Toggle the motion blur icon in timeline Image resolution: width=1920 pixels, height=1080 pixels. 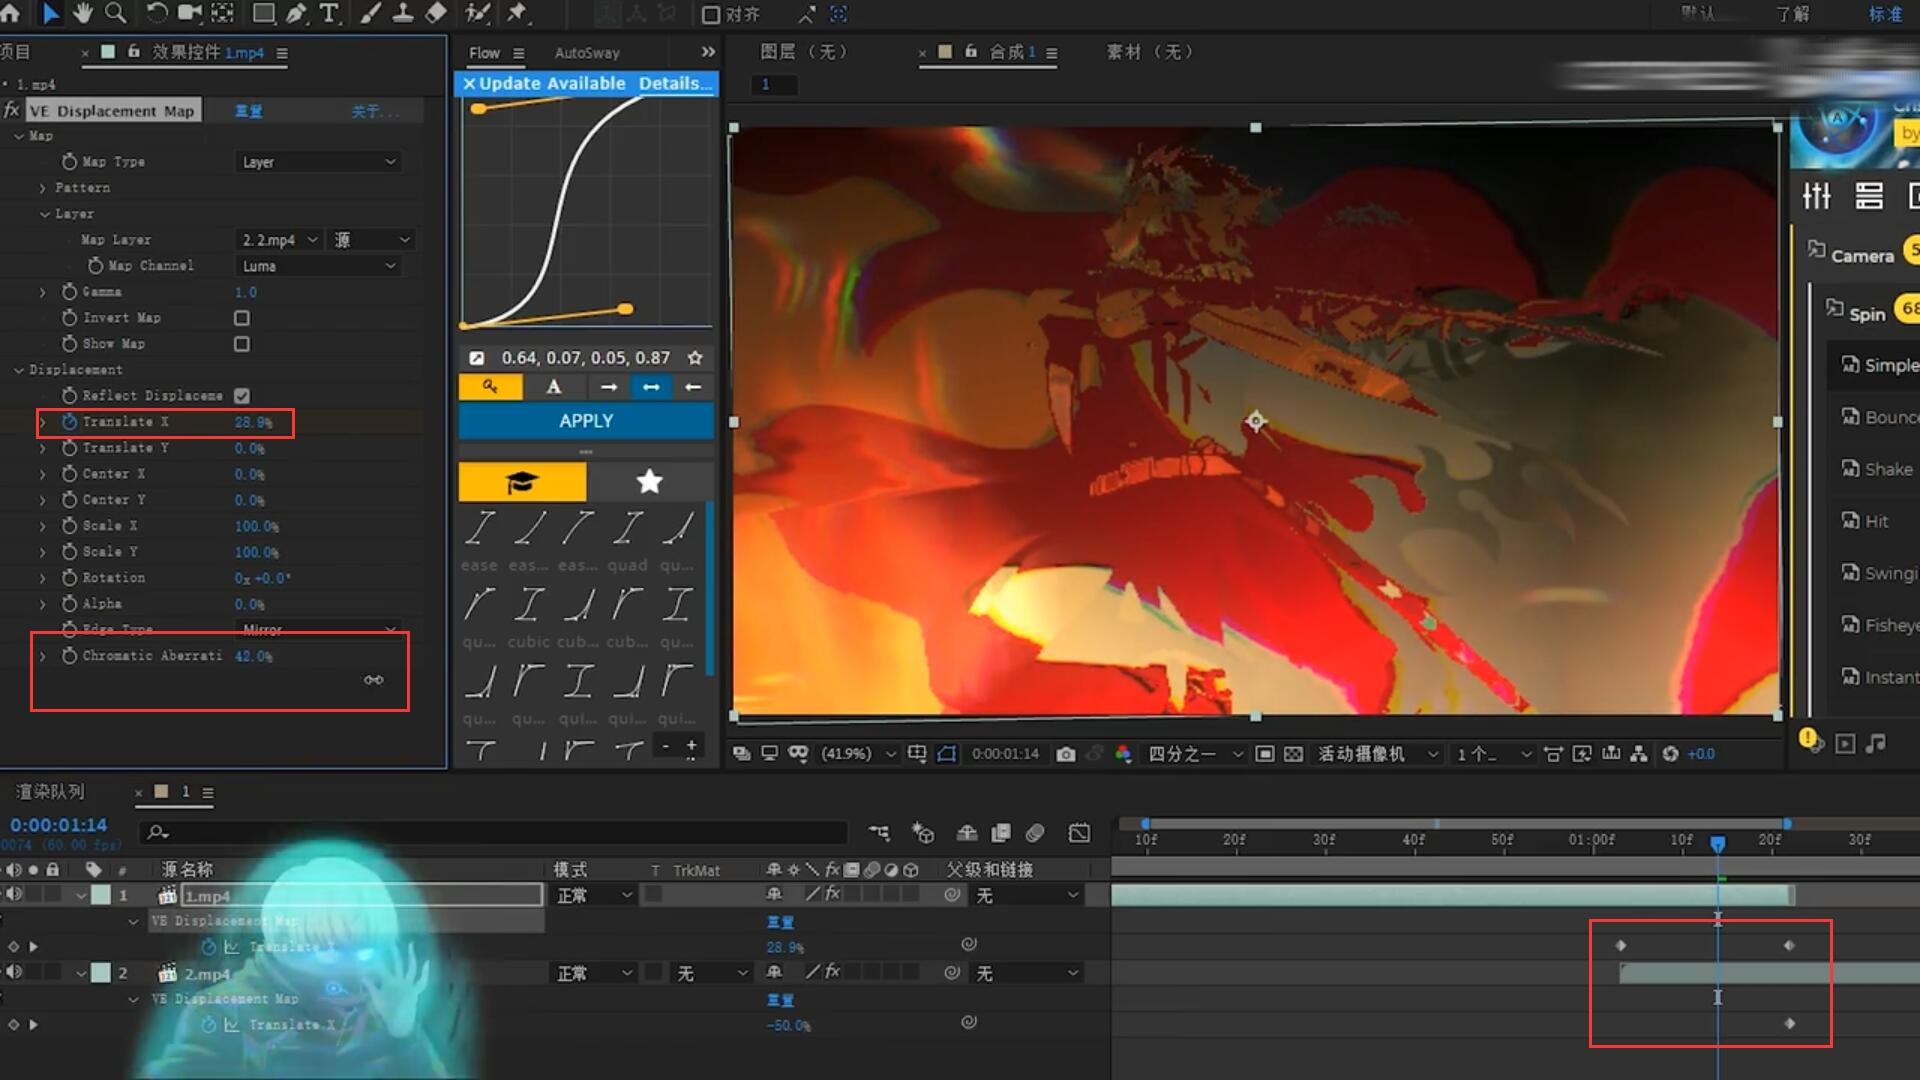tap(1035, 833)
